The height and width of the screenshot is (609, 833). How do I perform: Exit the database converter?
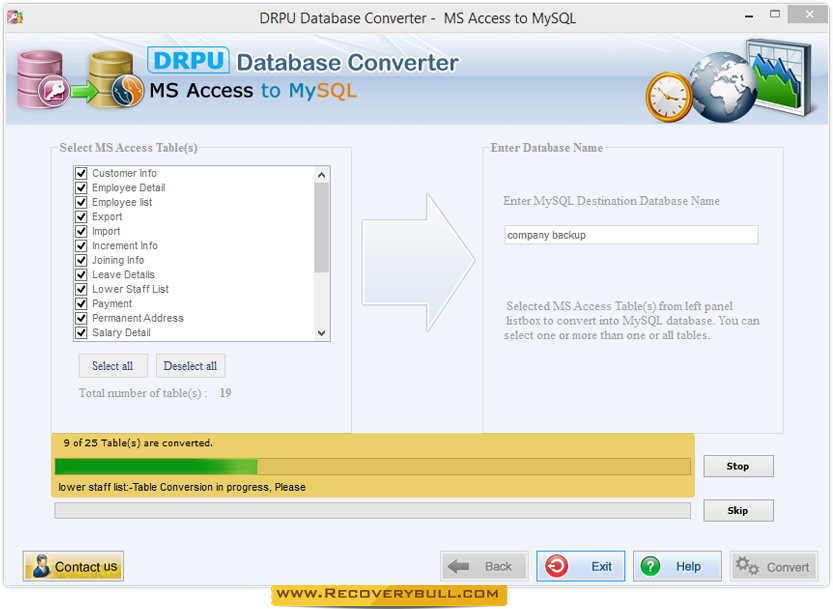click(580, 566)
